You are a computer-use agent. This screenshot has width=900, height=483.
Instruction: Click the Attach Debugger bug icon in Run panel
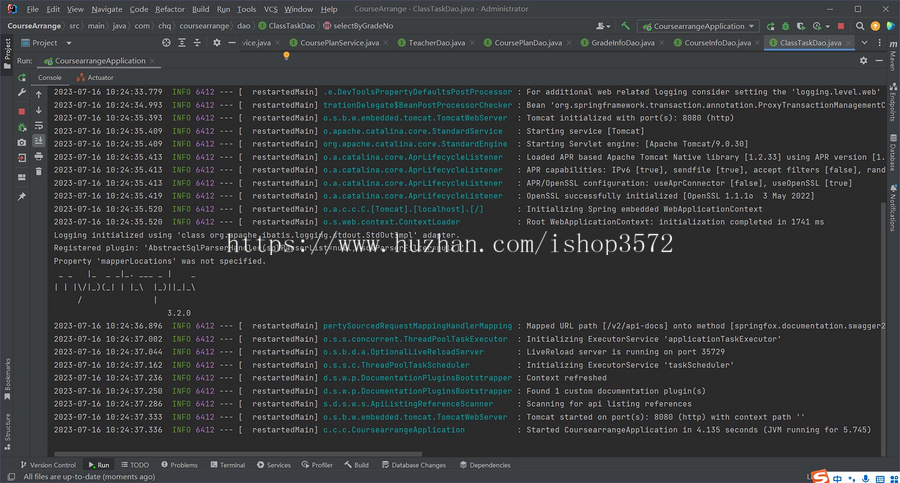22,127
